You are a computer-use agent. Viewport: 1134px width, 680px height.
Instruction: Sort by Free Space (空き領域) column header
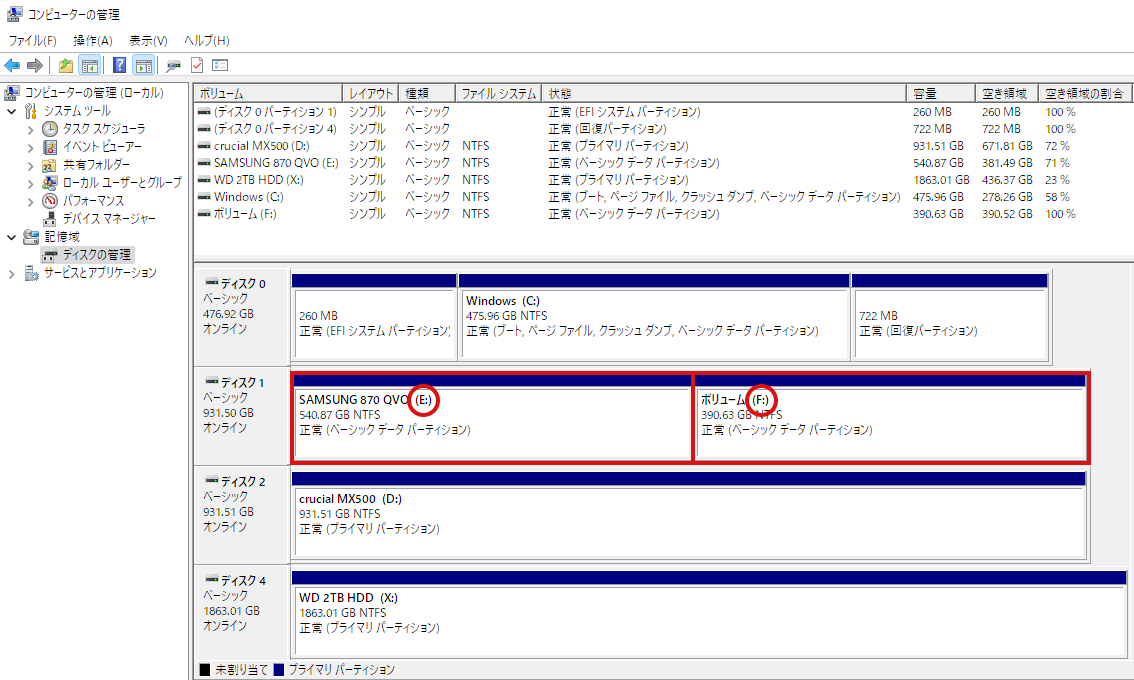pyautogui.click(x=1006, y=93)
